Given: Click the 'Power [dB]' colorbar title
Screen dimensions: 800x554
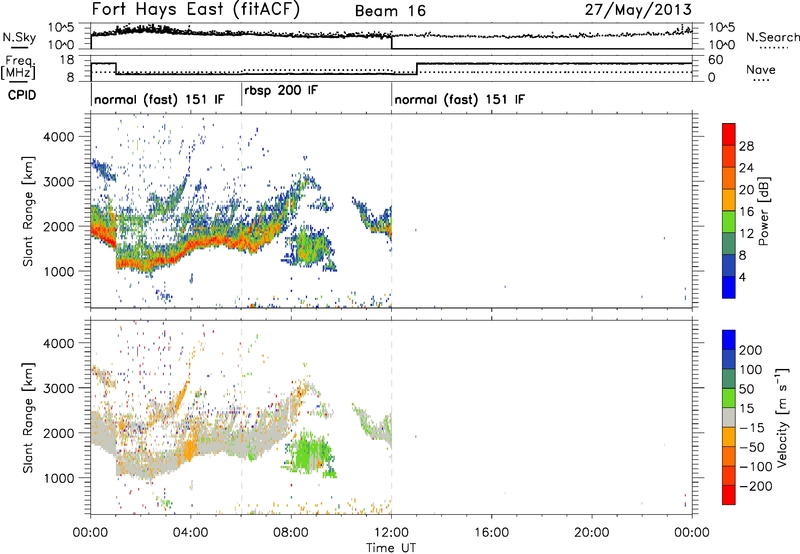Looking at the screenshot, I should click(x=764, y=211).
